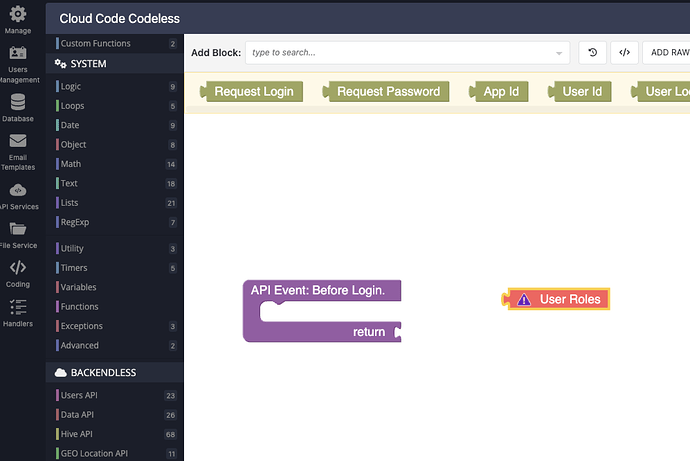Open API Services cloud icon
690x461 pixels.
tap(18, 190)
